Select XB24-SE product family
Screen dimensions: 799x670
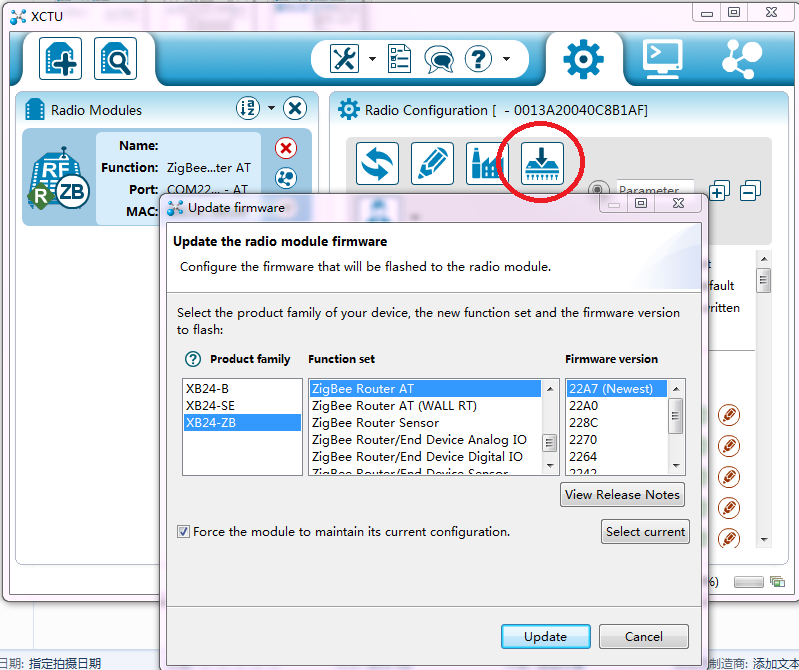(x=242, y=406)
